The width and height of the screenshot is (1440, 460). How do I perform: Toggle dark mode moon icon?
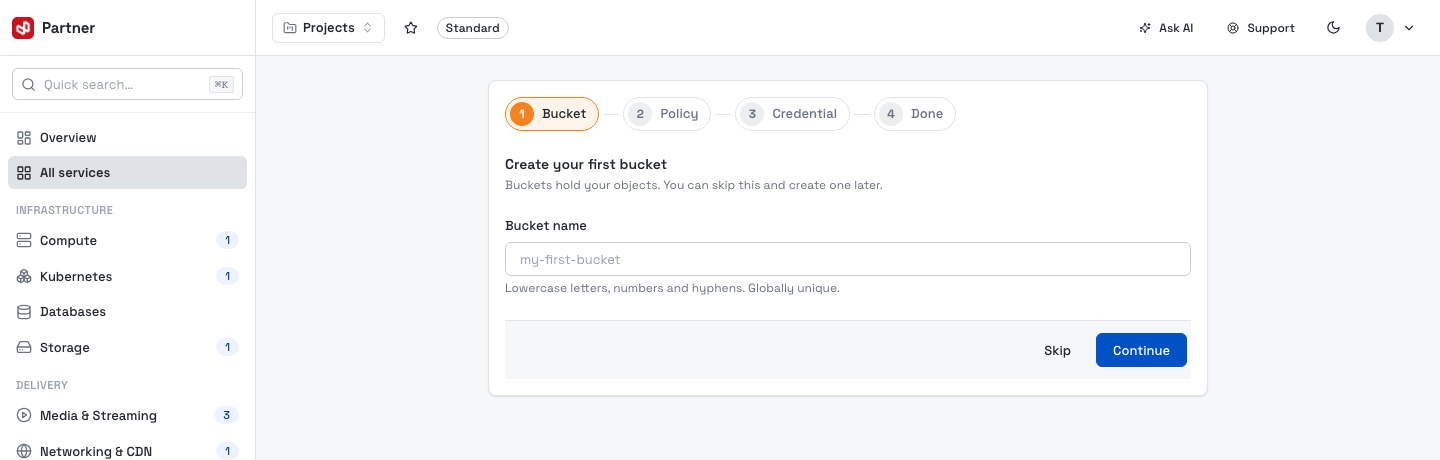(x=1333, y=28)
